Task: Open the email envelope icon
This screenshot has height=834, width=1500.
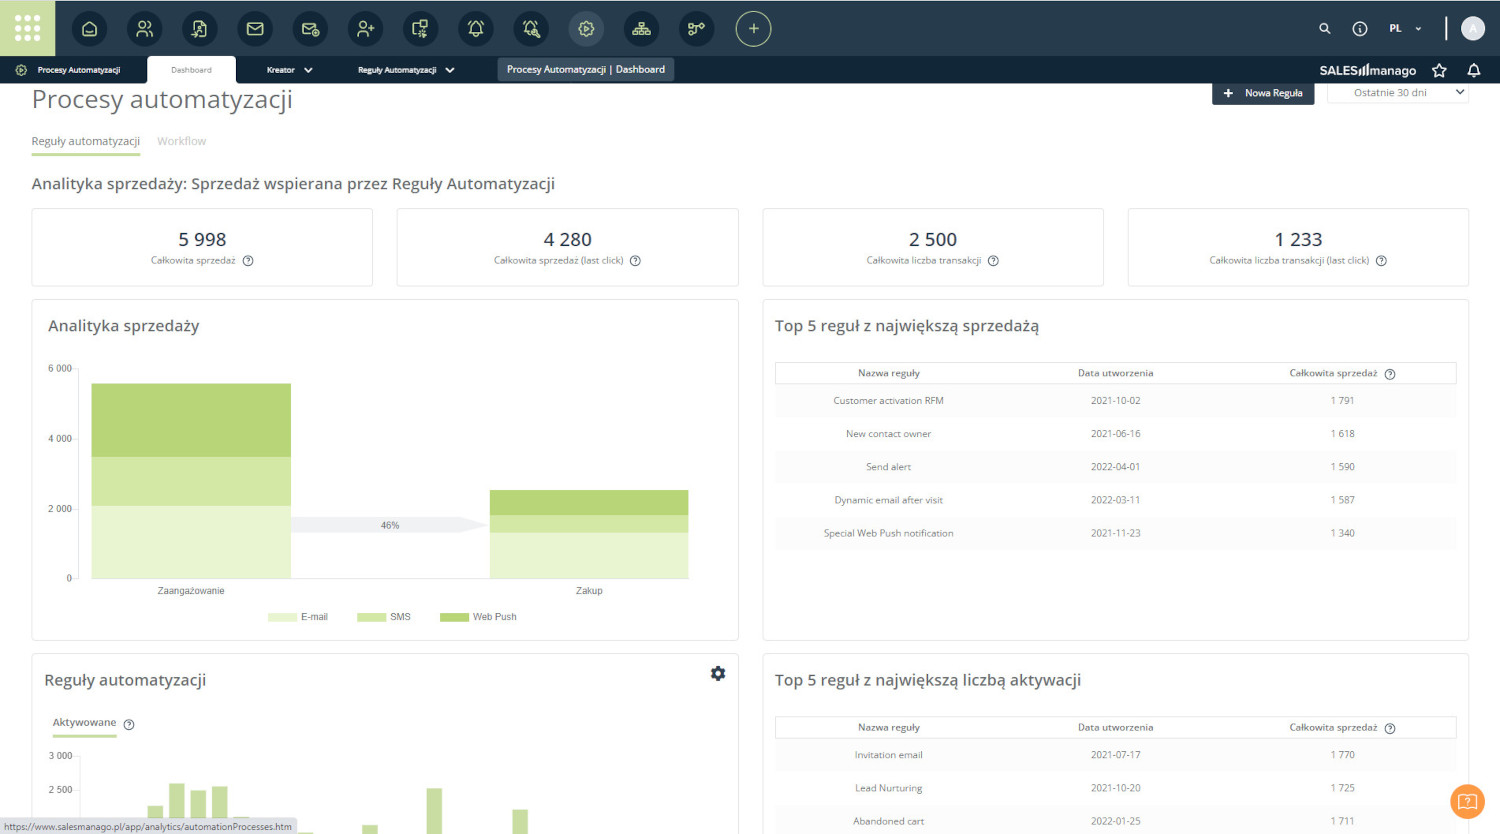Action: coord(255,29)
